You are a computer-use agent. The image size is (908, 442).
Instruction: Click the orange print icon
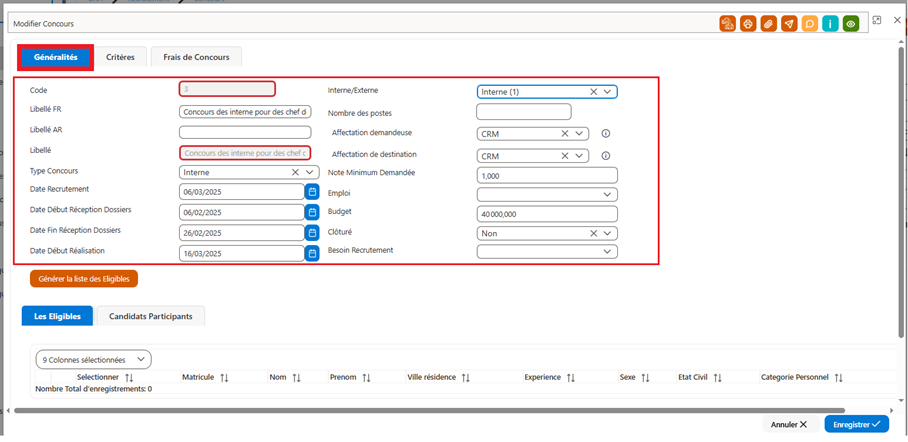point(748,24)
